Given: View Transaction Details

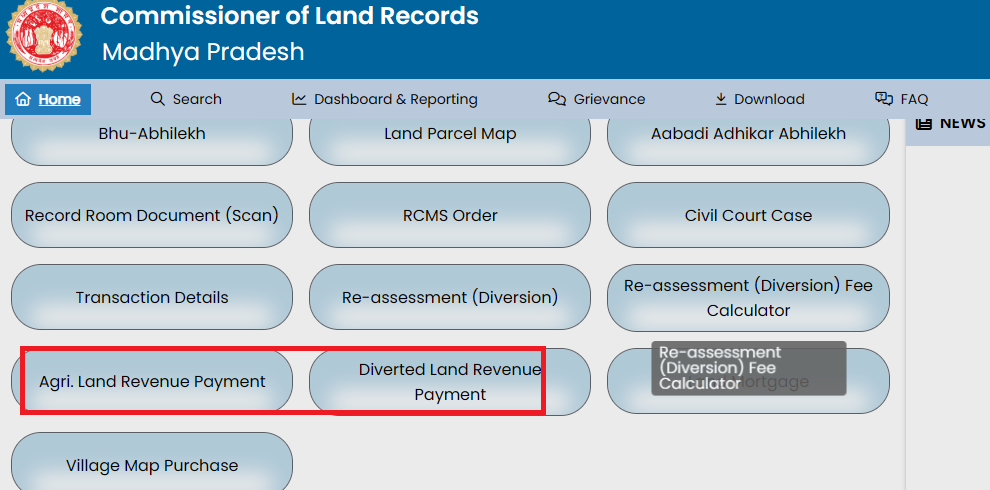Looking at the screenshot, I should point(152,297).
